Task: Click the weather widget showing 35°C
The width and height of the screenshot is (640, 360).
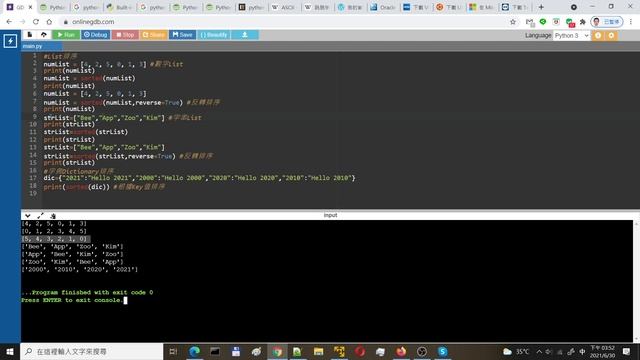Action: click(516, 351)
